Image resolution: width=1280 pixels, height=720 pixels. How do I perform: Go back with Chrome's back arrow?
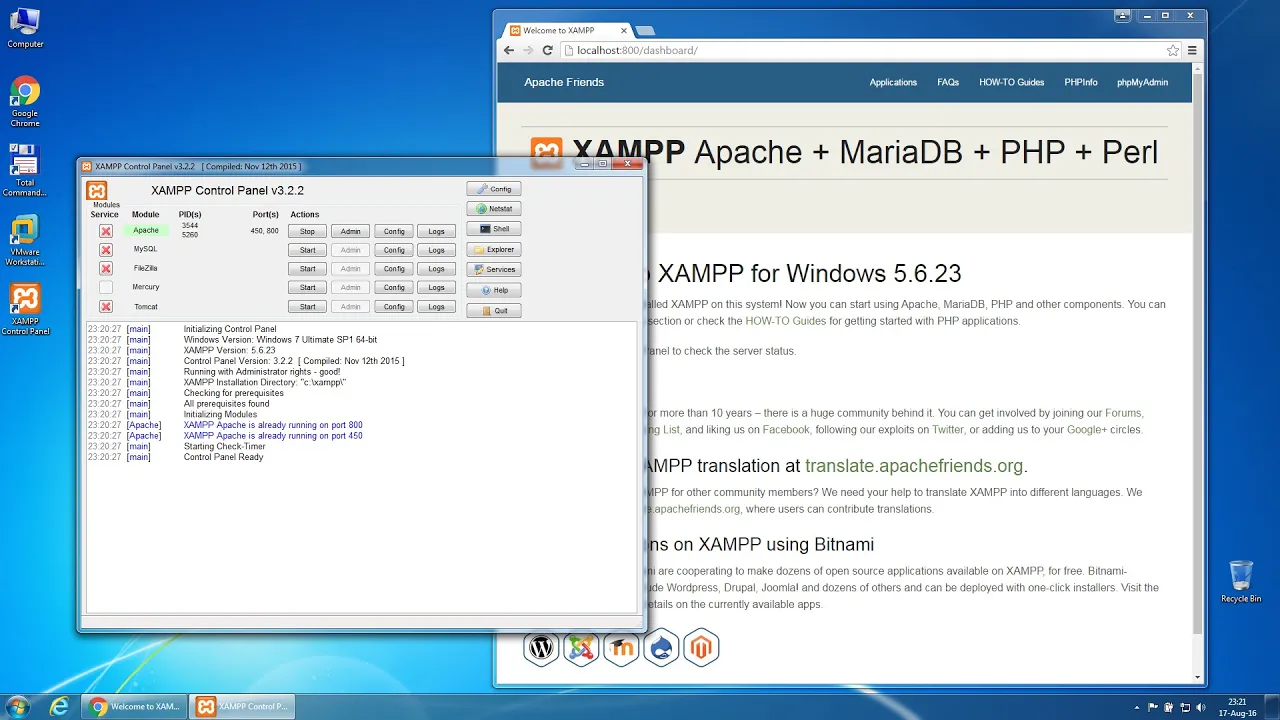point(509,50)
